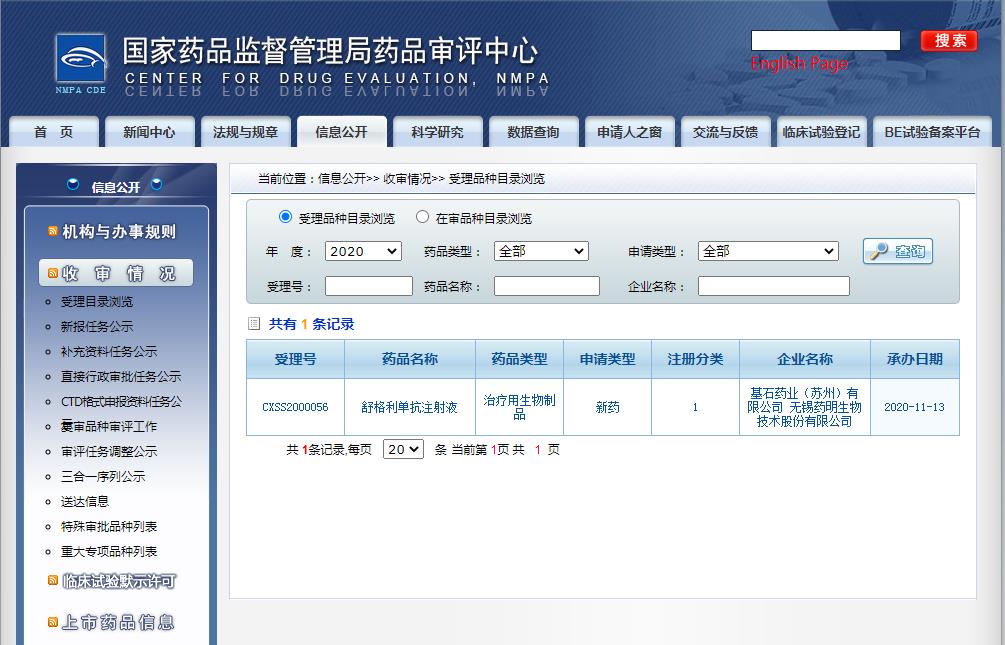Click the orange icon beside 临床试验默示许可
This screenshot has width=1005, height=645.
coord(53,581)
